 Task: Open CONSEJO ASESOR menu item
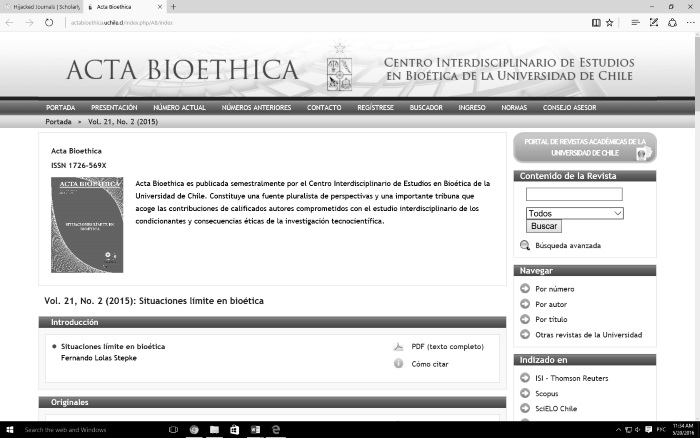point(570,108)
